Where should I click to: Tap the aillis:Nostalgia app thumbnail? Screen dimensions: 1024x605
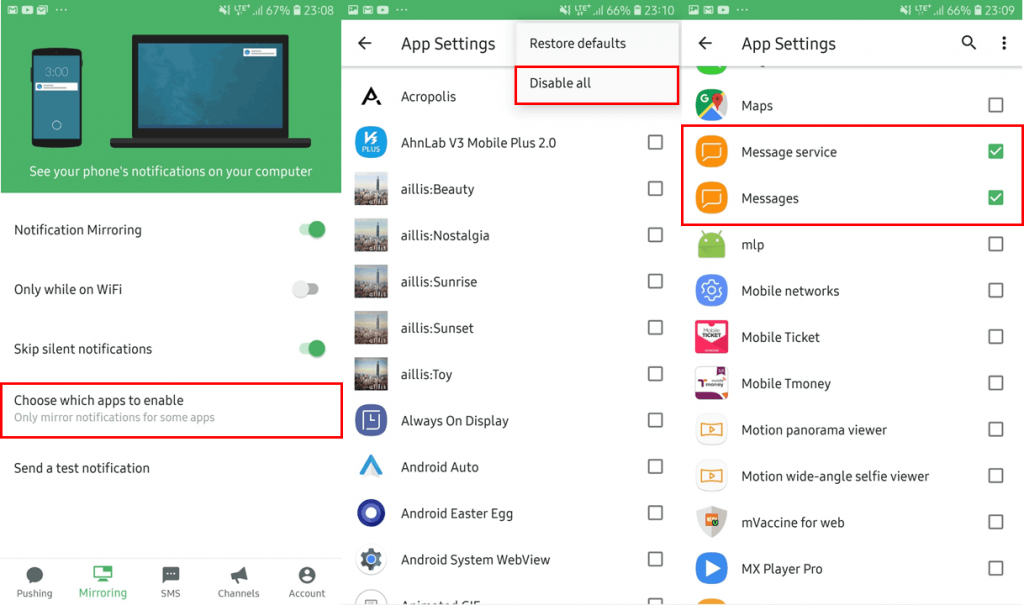click(371, 235)
